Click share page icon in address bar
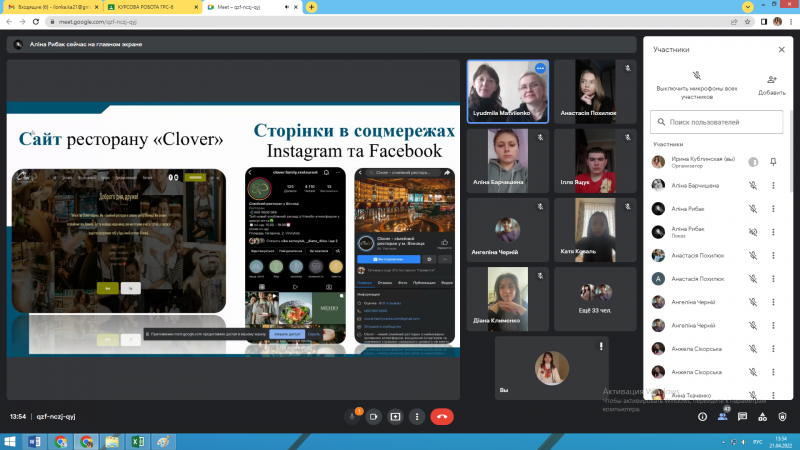The height and width of the screenshot is (450, 800). click(x=734, y=21)
